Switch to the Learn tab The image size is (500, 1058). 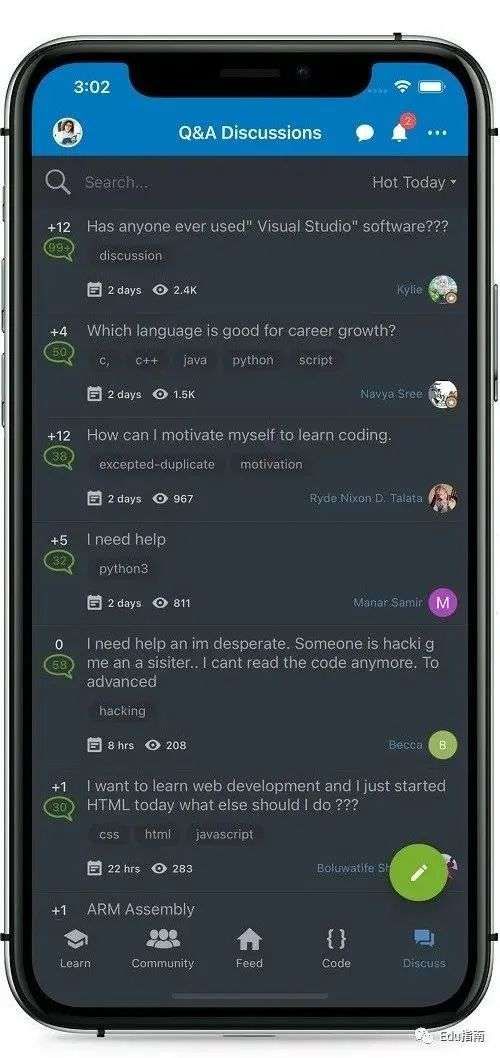(75, 948)
